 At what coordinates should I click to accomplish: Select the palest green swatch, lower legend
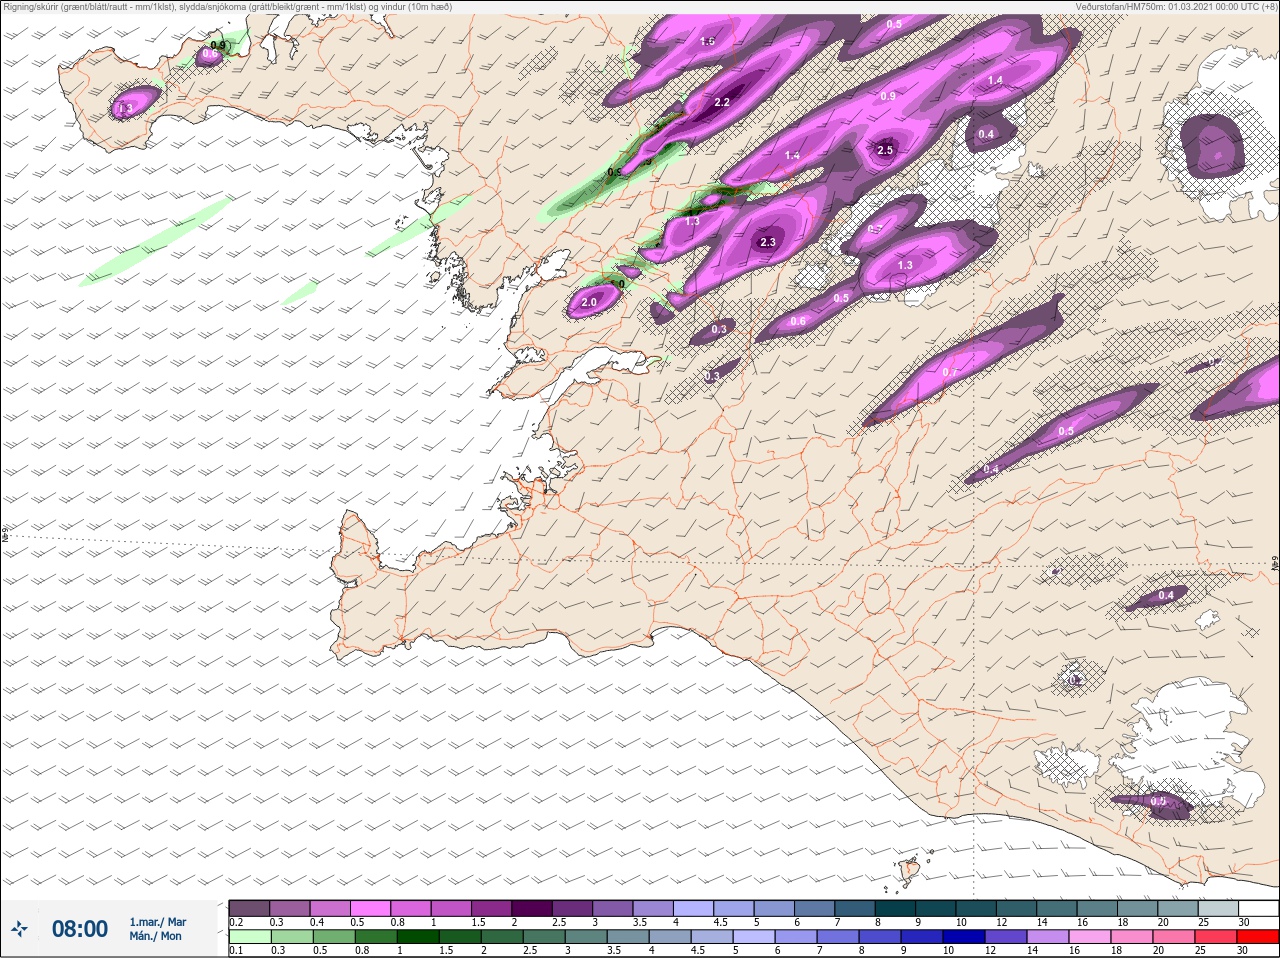[x=249, y=936]
